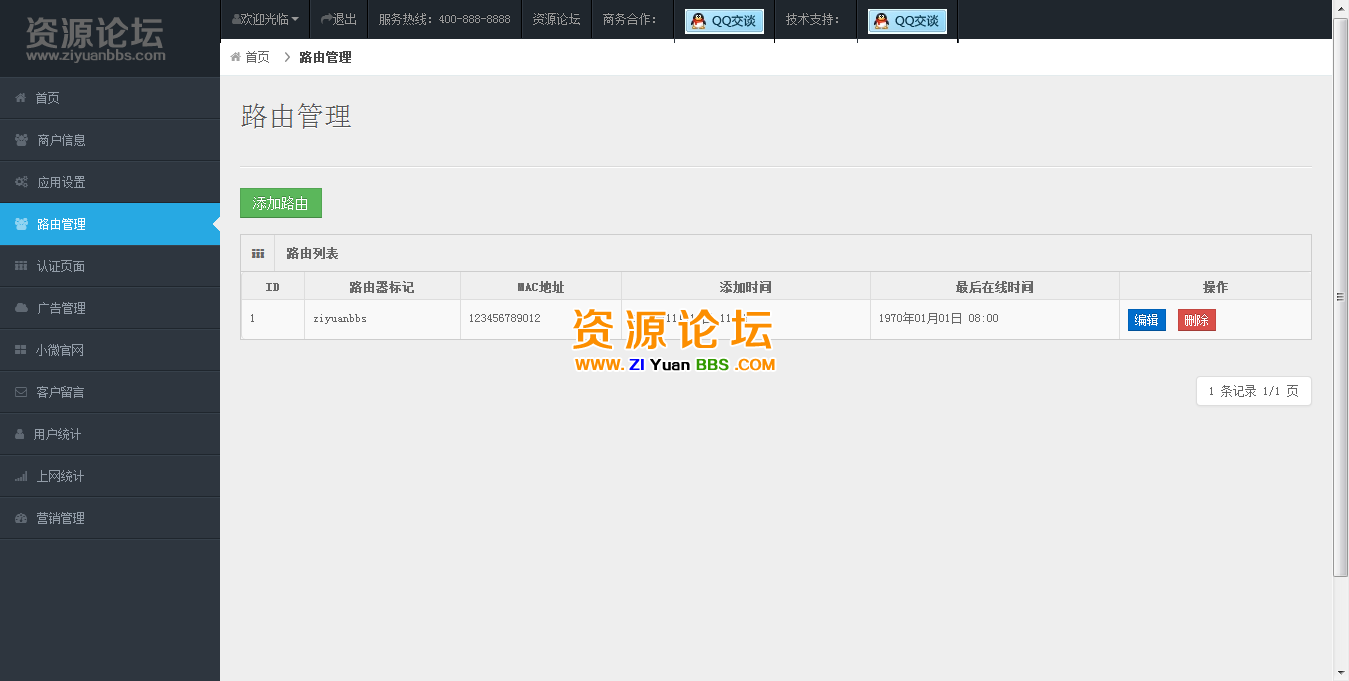Click the 退出 logout arrow icon
The height and width of the screenshot is (681, 1349).
326,19
